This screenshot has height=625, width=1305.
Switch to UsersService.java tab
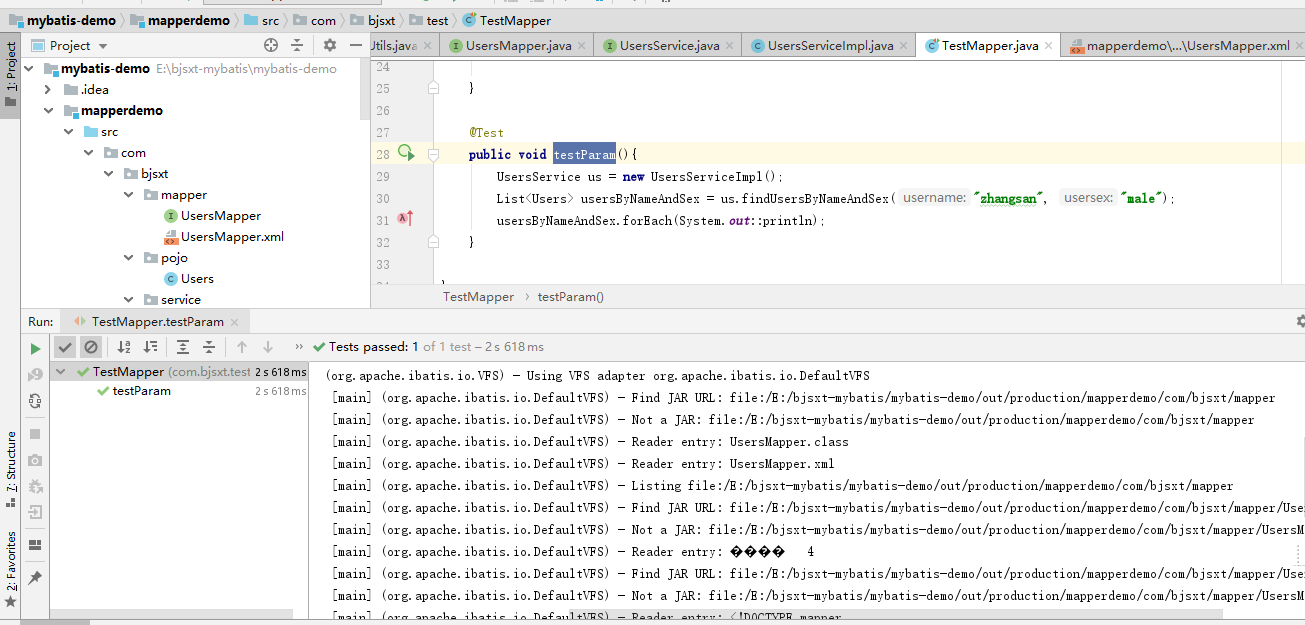click(669, 46)
